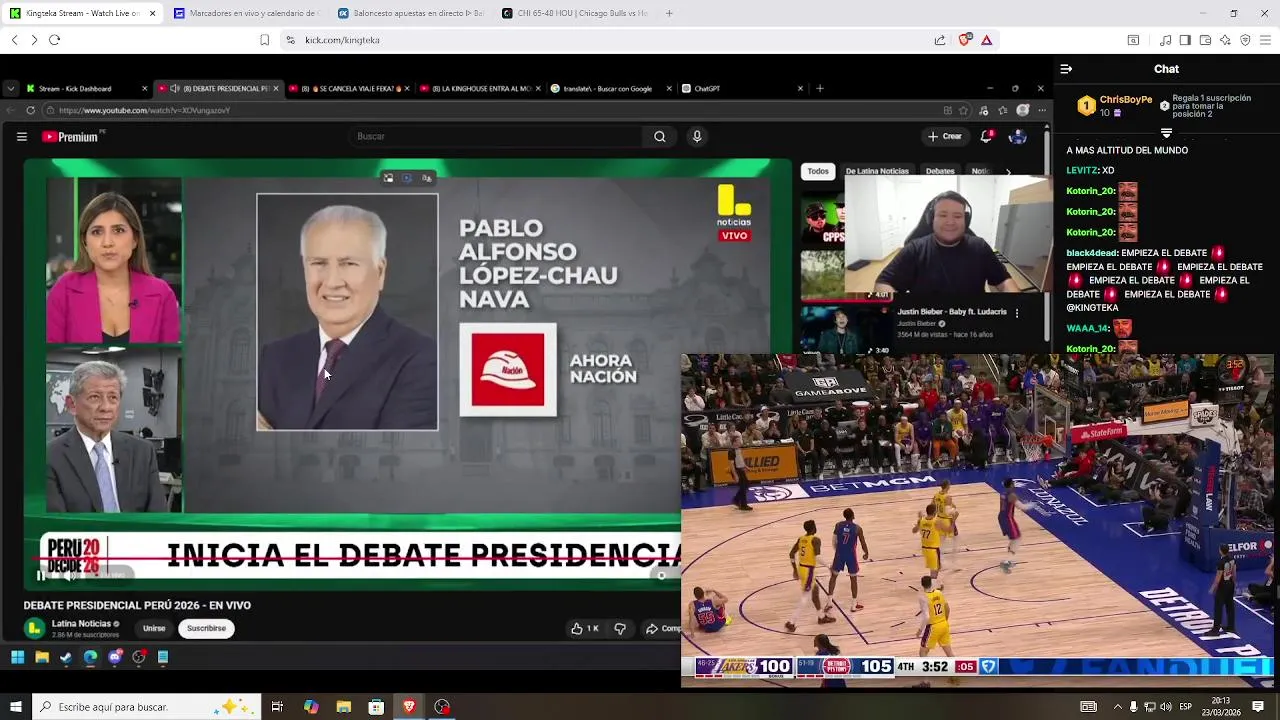This screenshot has width=1280, height=720.
Task: Open Windows notification center
Action: 1258,707
